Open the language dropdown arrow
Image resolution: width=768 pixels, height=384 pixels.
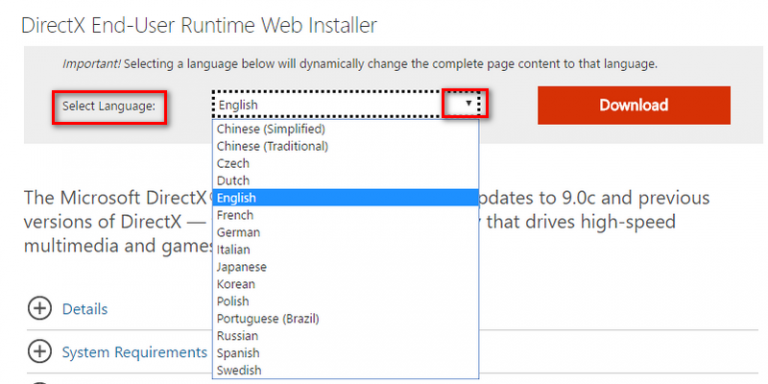point(469,103)
